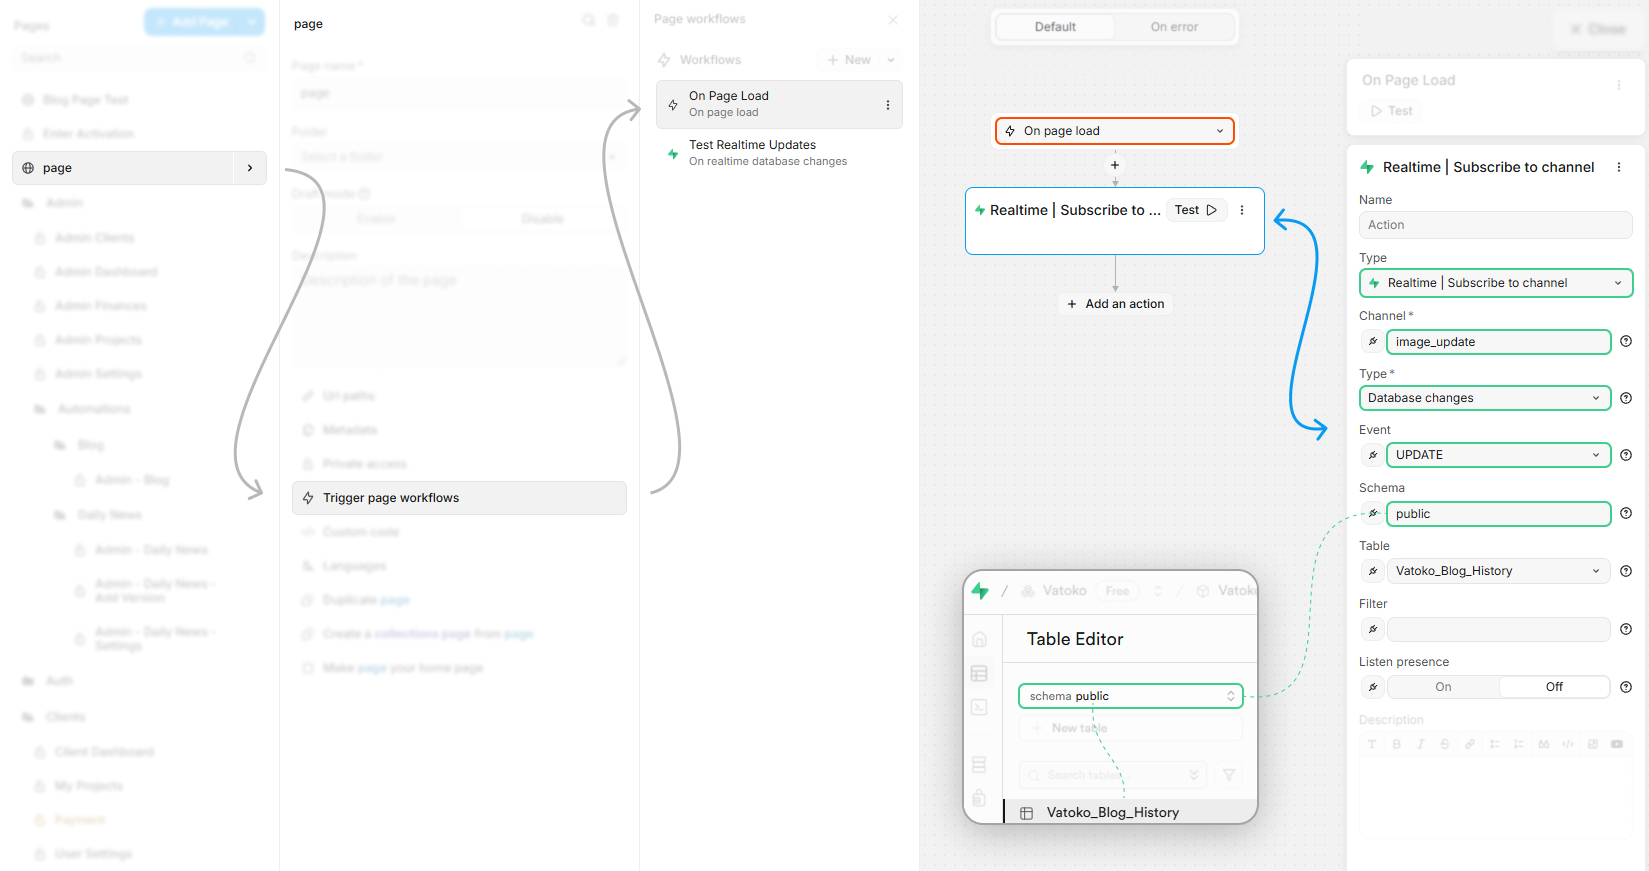Select the Default tab
The width and height of the screenshot is (1649, 871).
(1055, 27)
